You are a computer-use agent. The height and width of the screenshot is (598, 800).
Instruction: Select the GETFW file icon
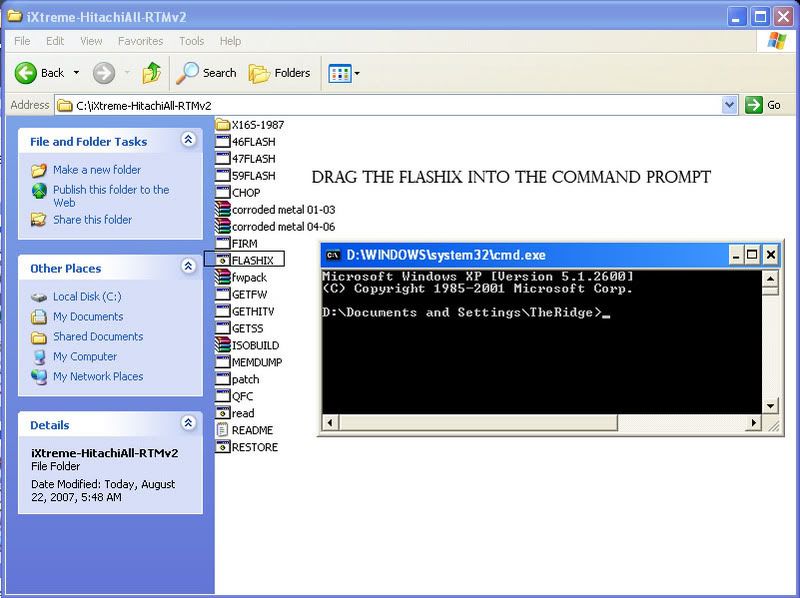pos(222,294)
